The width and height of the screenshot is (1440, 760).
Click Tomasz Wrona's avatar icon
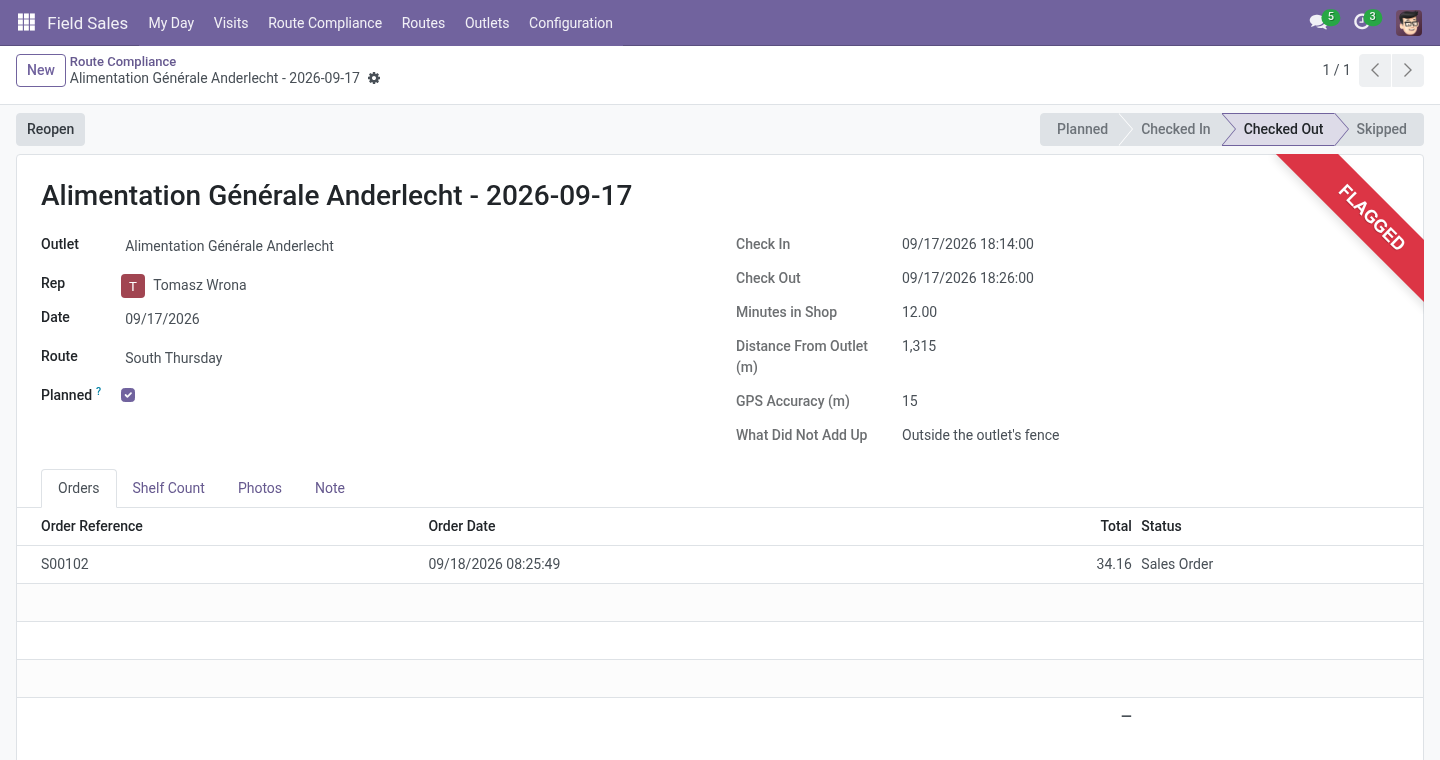click(x=133, y=286)
